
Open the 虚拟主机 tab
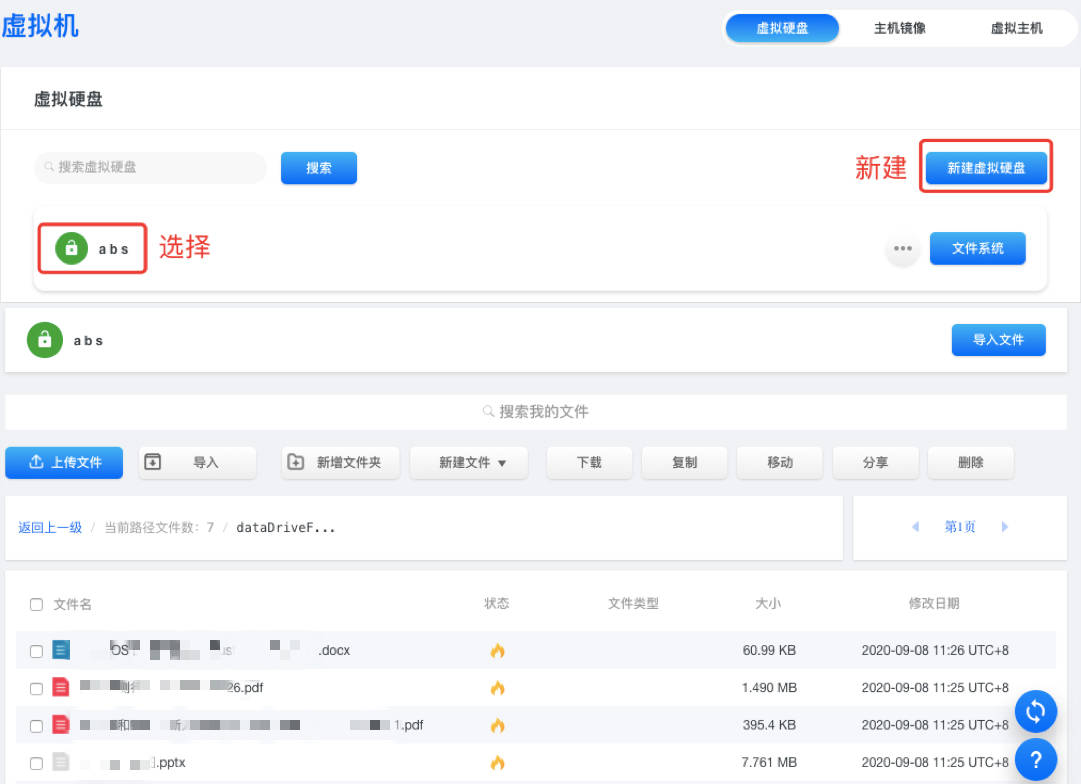coord(1016,28)
